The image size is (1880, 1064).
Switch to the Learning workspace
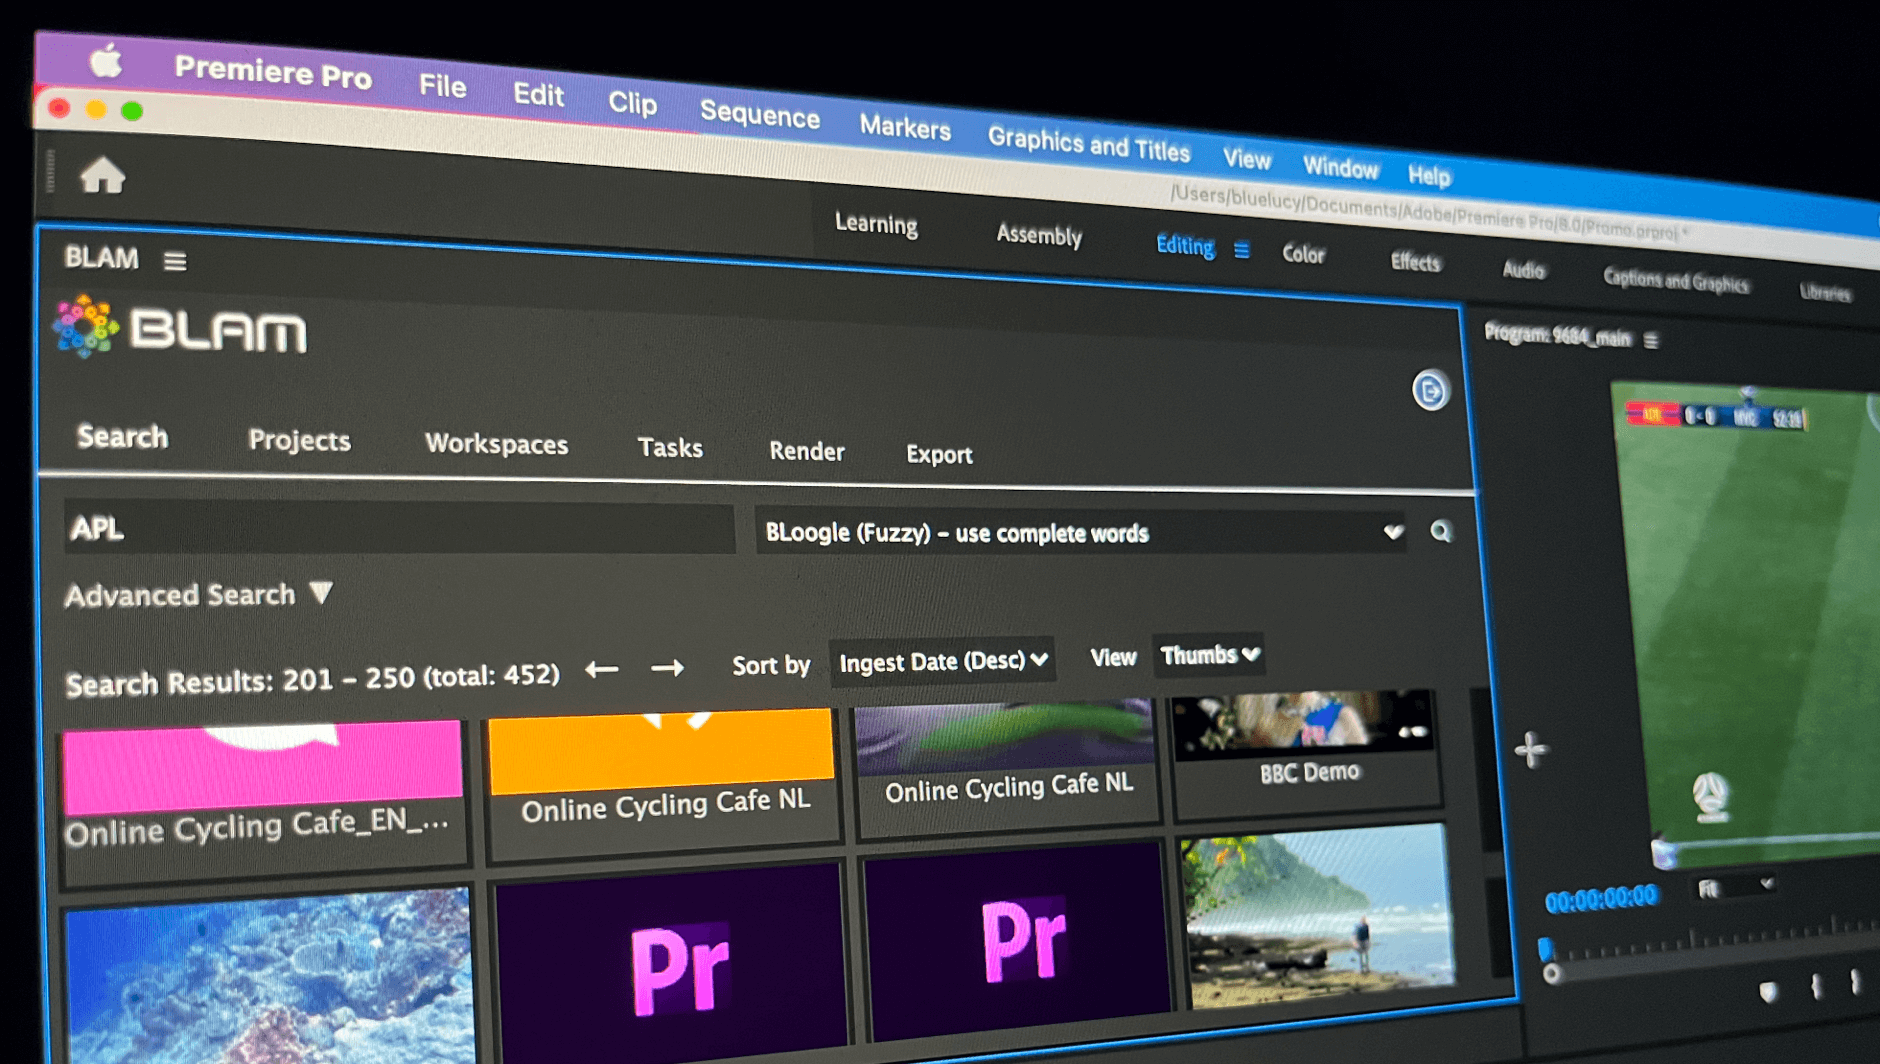tap(876, 224)
